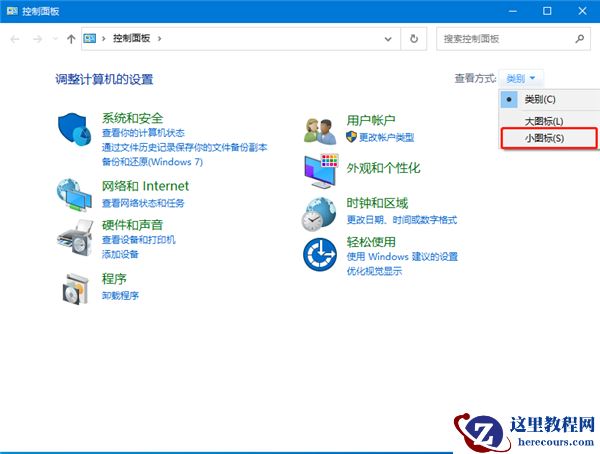The height and width of the screenshot is (454, 600).
Task: Click the Forward navigation arrow
Action: 38,39
